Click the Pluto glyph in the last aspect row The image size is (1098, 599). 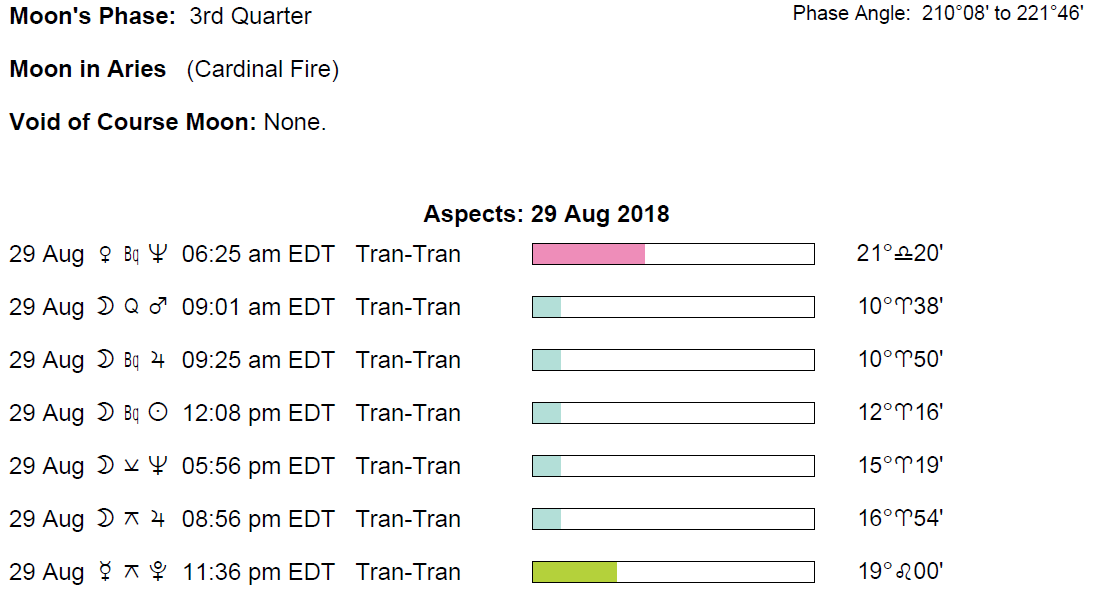tap(157, 572)
